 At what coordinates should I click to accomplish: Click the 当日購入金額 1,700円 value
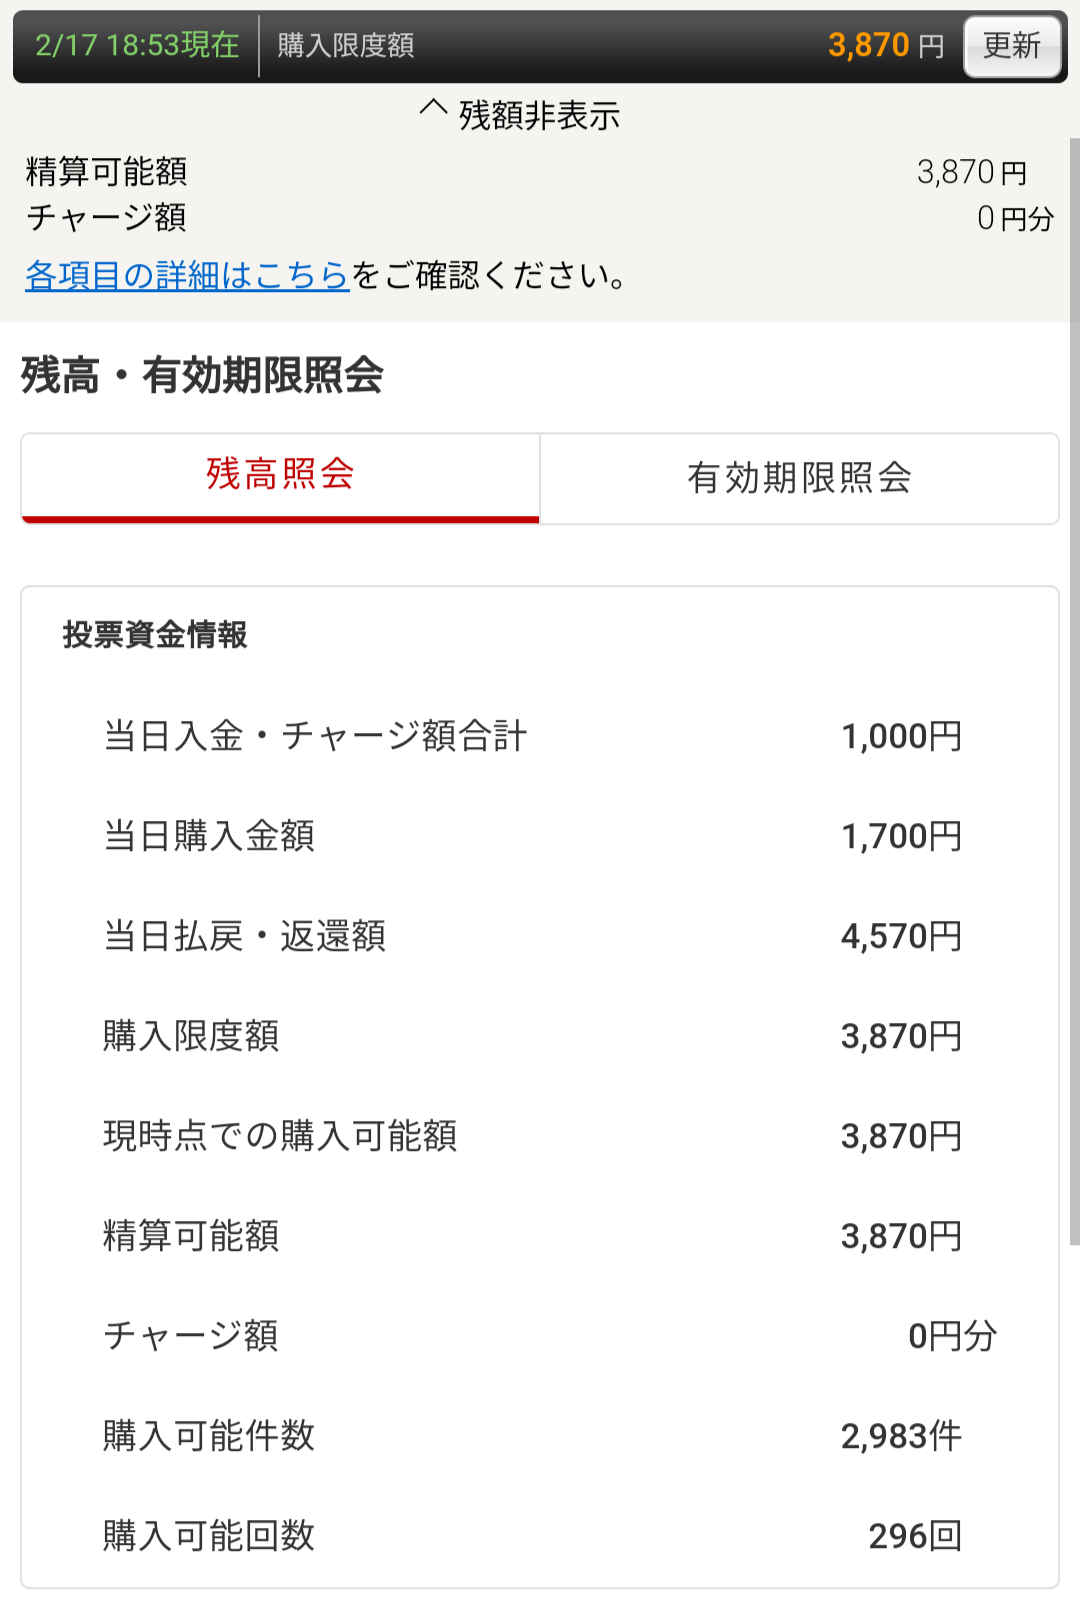[901, 836]
